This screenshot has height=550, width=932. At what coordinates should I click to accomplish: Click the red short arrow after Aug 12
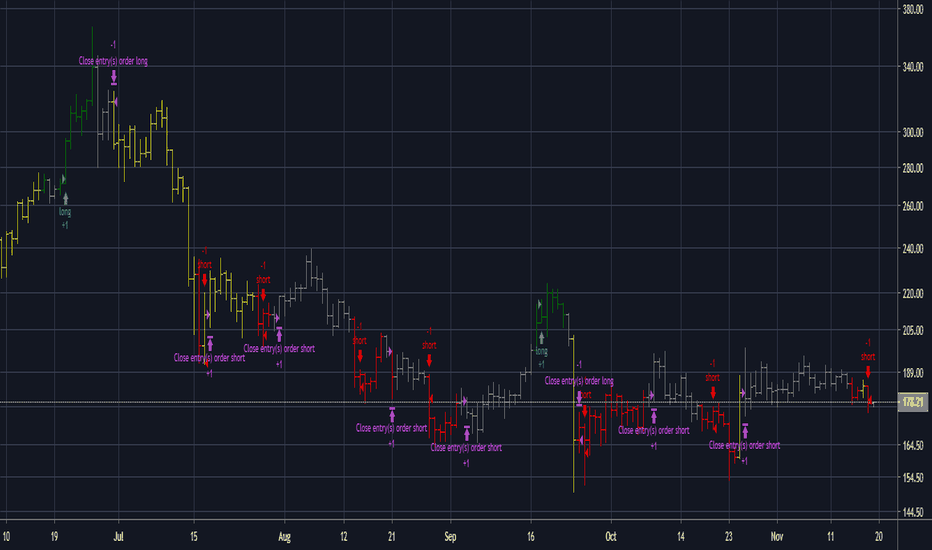(360, 356)
